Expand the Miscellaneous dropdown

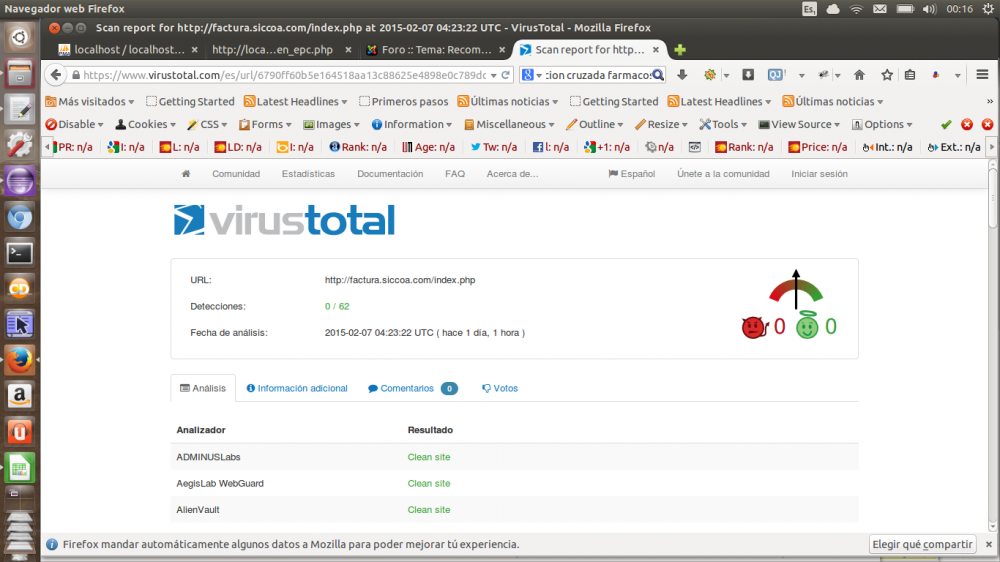click(x=510, y=124)
